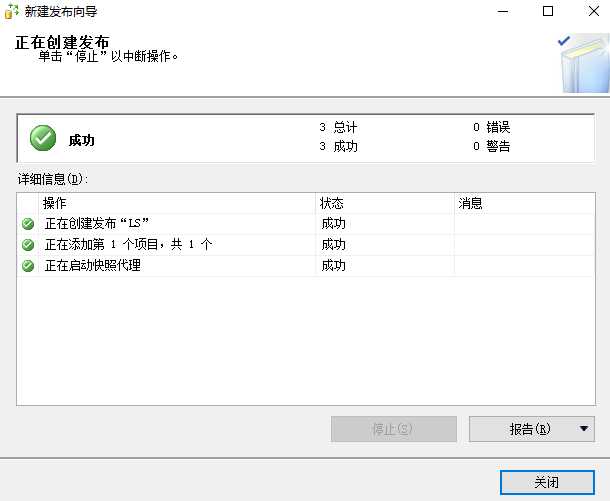
Task: Close the 新建发布向导 window
Action: point(594,11)
